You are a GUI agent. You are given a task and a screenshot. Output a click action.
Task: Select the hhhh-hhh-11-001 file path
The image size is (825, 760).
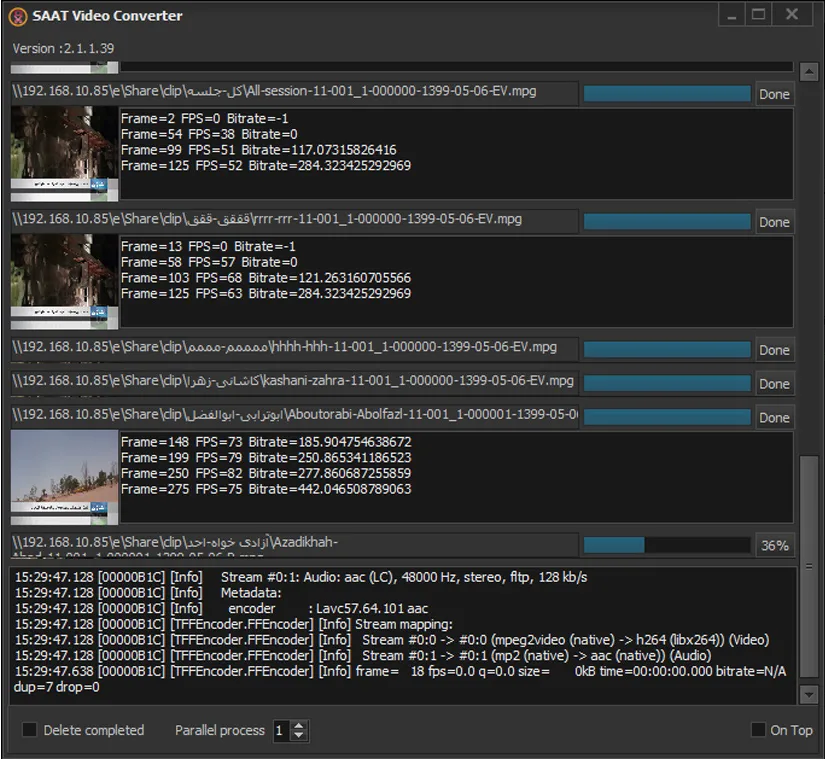pyautogui.click(x=294, y=347)
